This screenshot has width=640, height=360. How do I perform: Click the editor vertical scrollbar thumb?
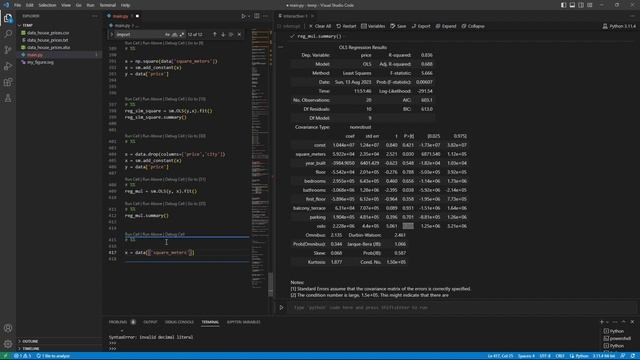coord(270,284)
